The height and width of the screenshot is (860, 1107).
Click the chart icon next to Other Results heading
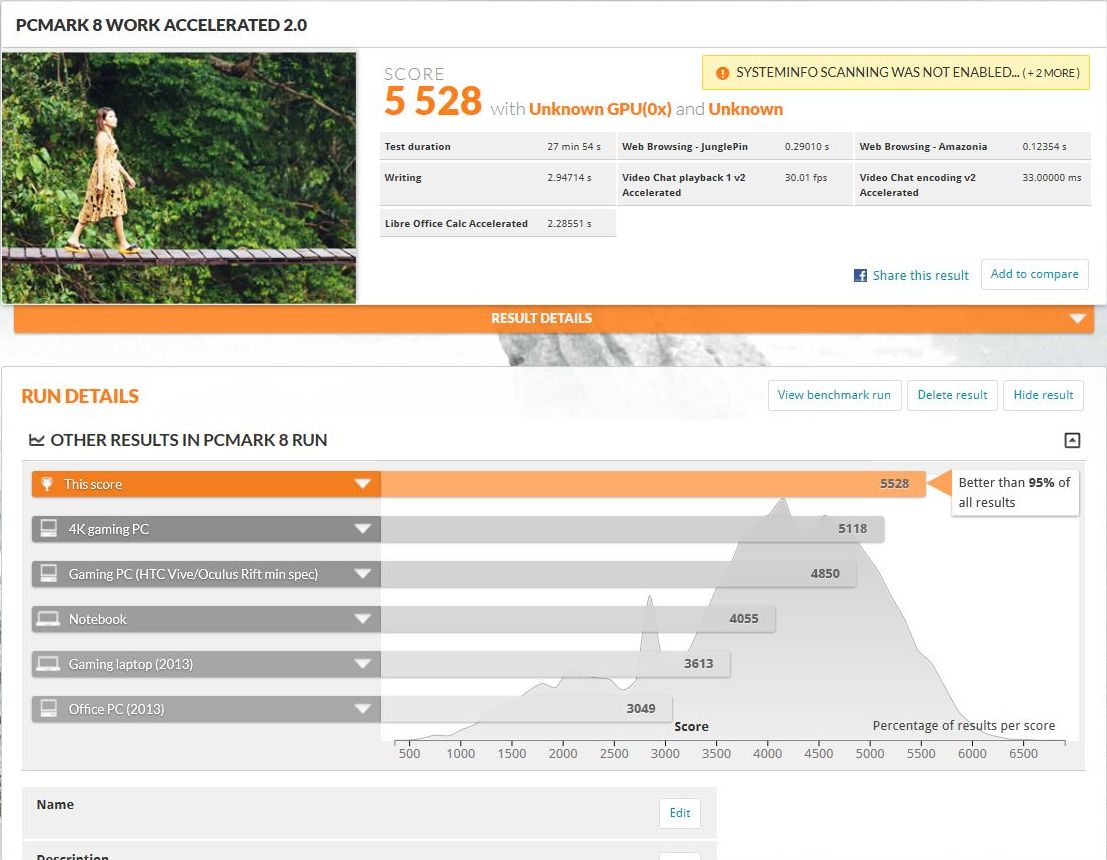pyautogui.click(x=36, y=440)
